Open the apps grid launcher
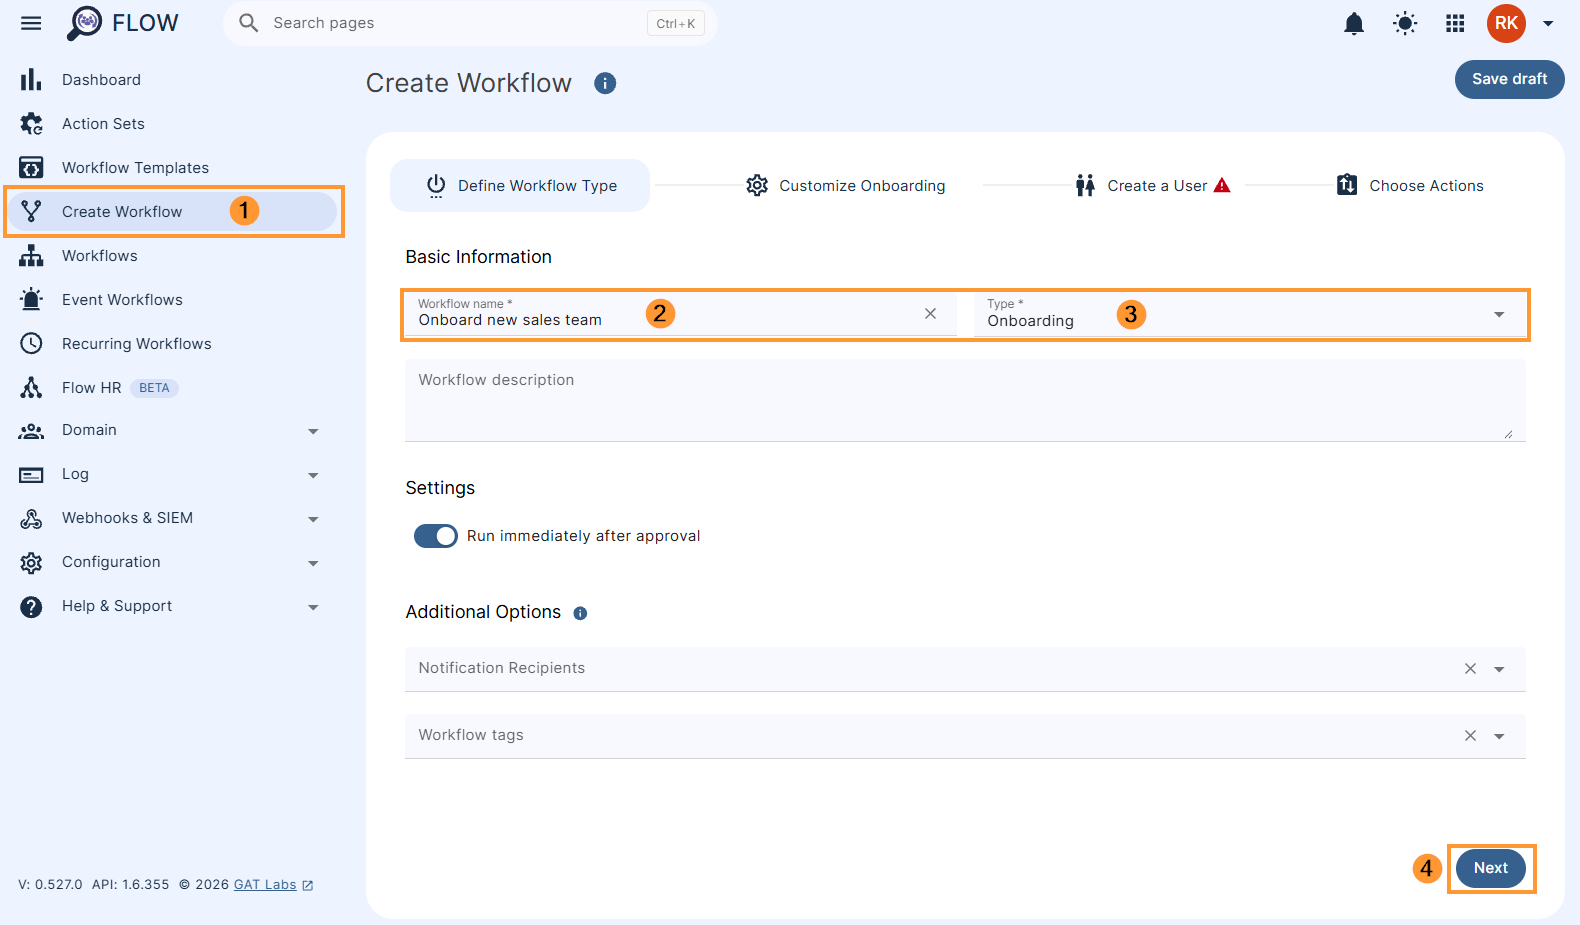1580x925 pixels. 1455,23
